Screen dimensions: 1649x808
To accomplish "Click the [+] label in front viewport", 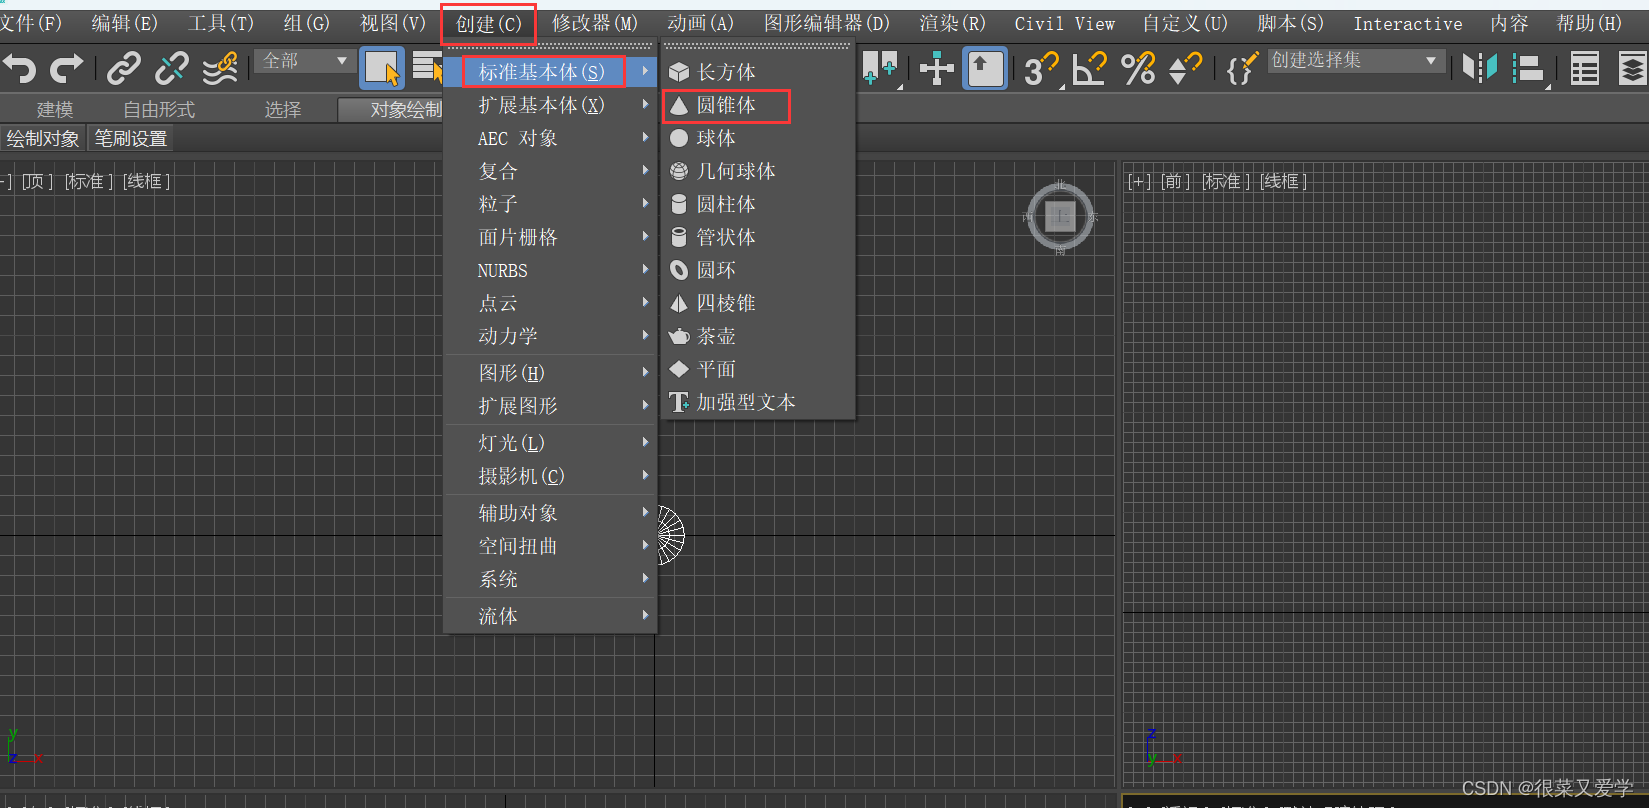I will point(1139,181).
